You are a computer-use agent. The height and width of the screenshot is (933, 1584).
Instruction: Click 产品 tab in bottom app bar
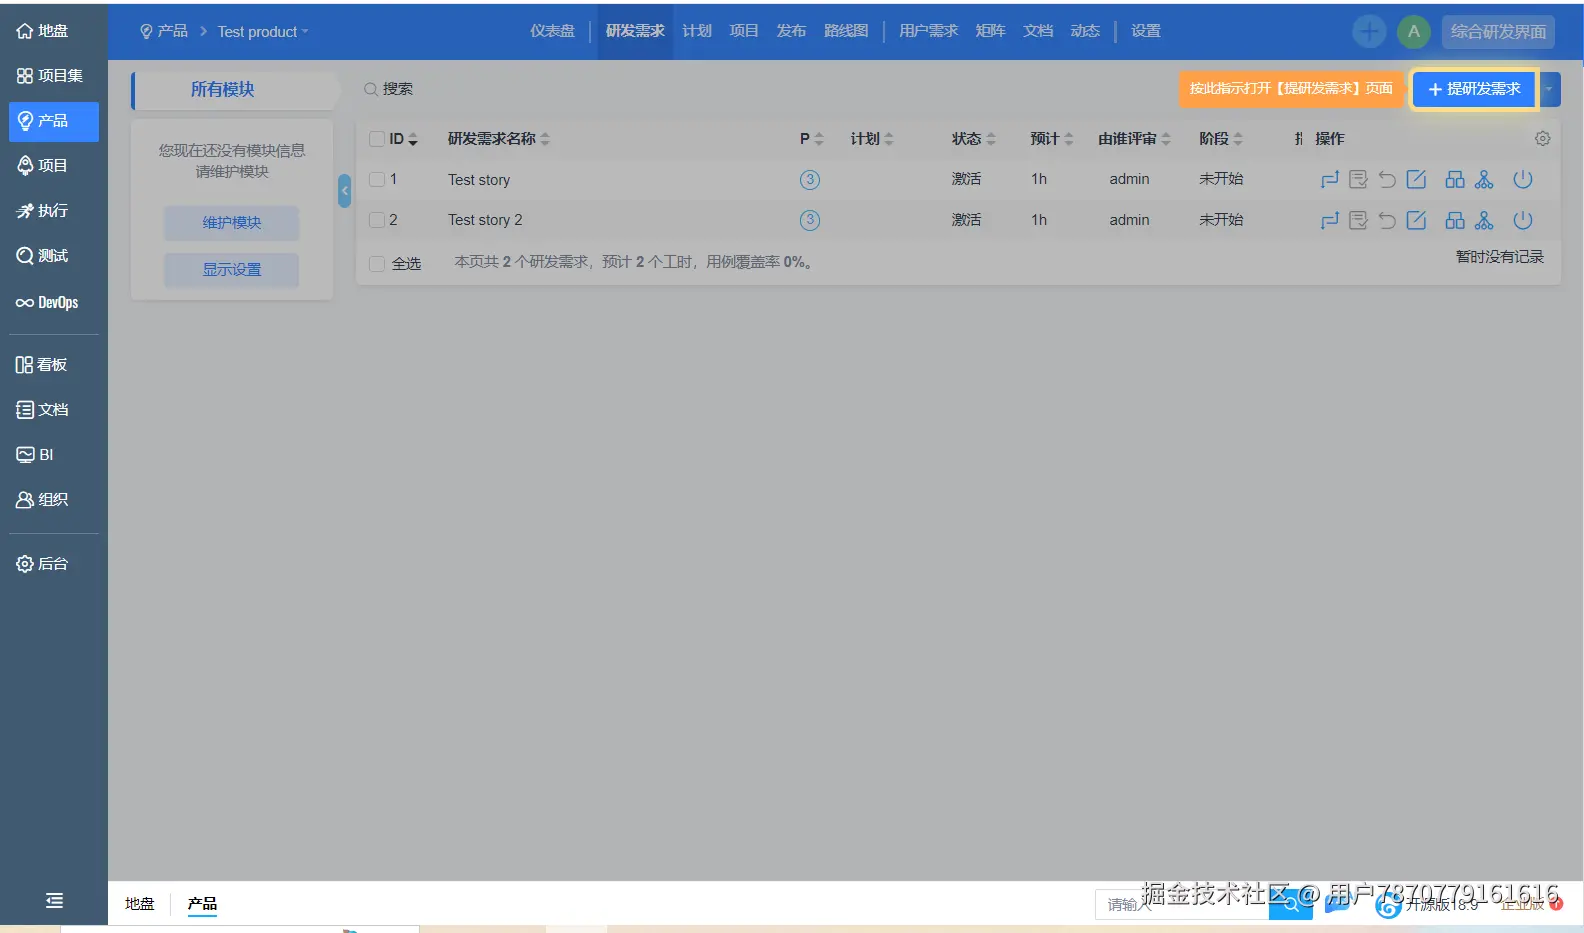tap(202, 904)
